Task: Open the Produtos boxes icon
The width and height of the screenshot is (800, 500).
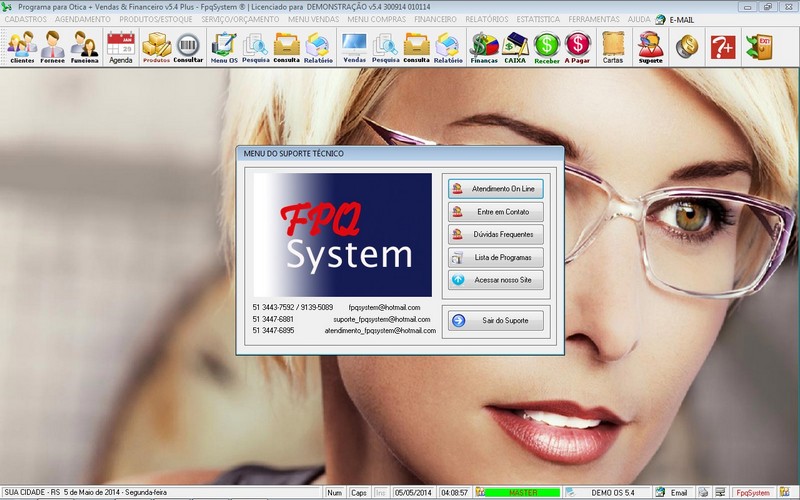Action: pos(156,46)
